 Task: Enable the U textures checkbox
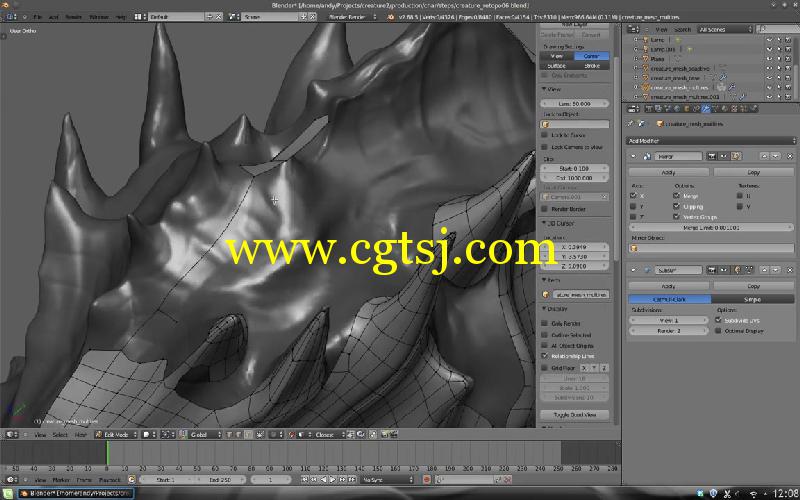(x=740, y=195)
